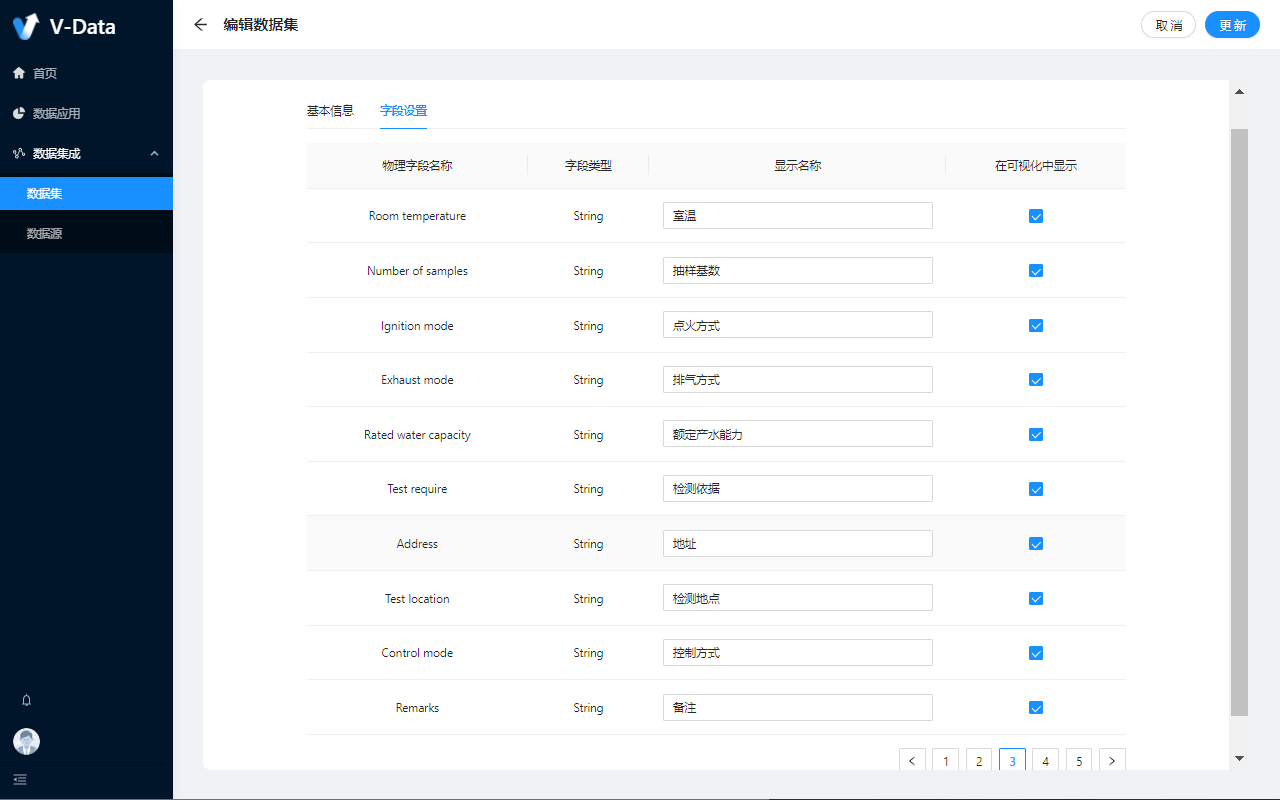Click the user avatar in sidebar

tap(27, 741)
